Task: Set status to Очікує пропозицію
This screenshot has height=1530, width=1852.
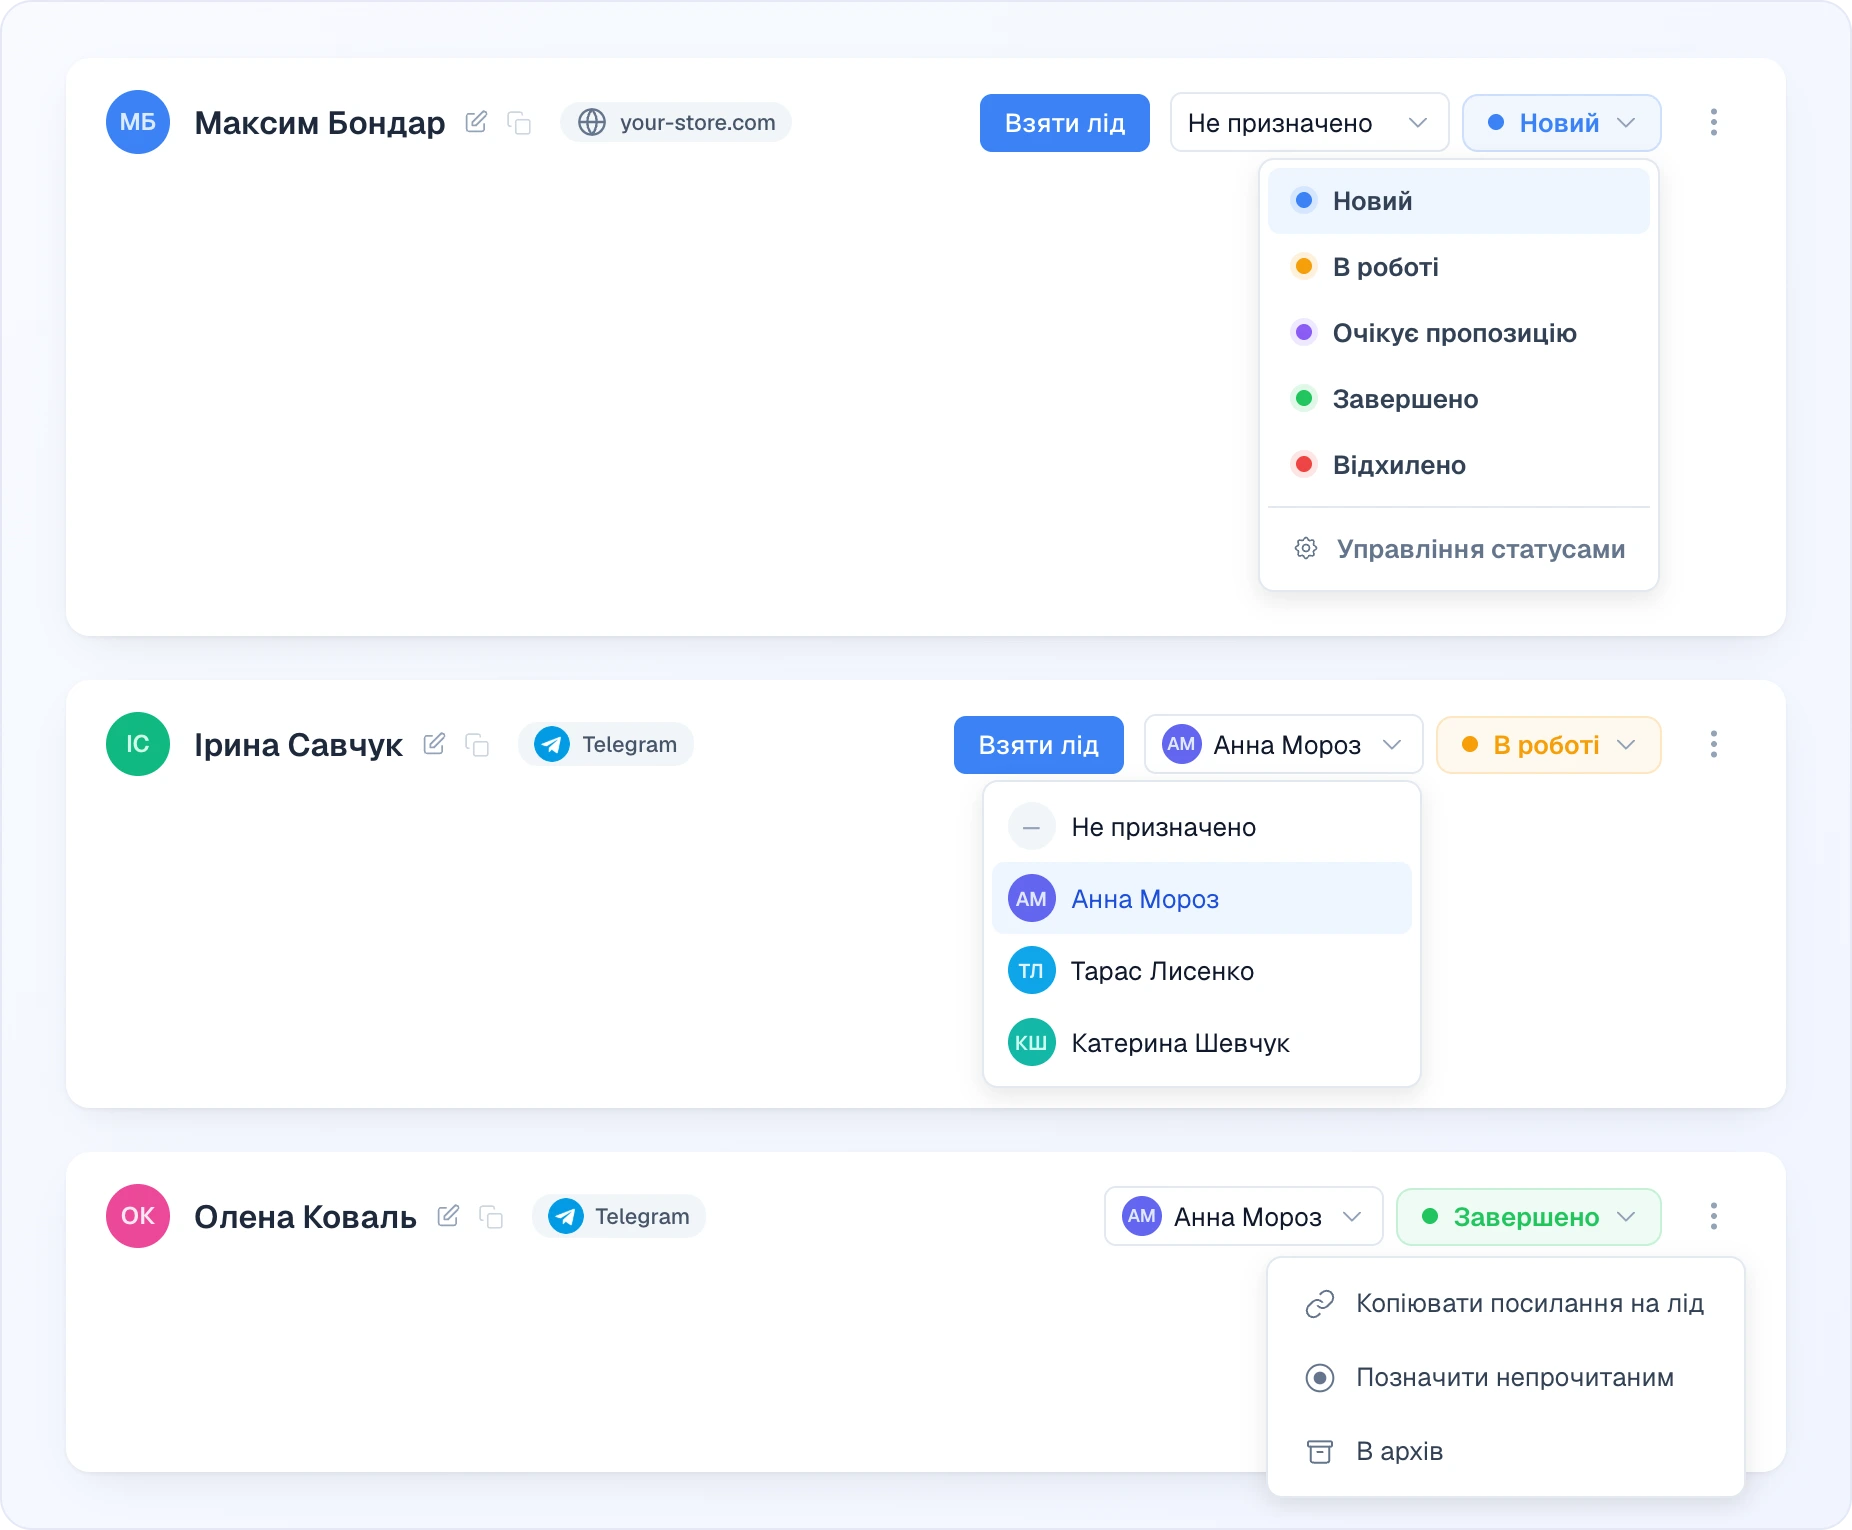Action: point(1459,333)
